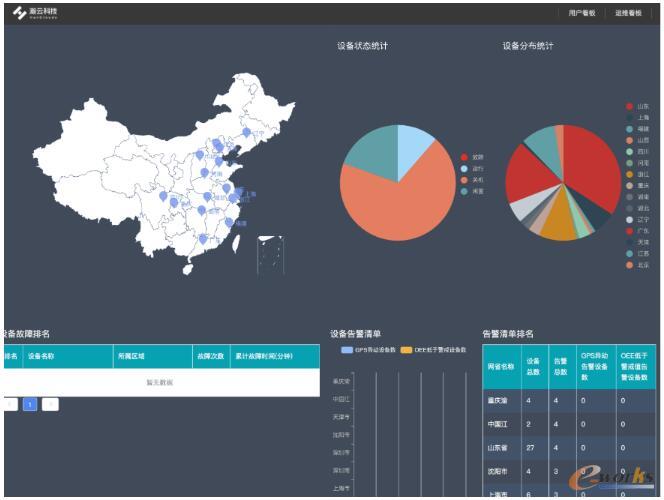The image size is (664, 500).
Task: Toggle 广东 legend dot in distribution chart
Action: tap(630, 230)
